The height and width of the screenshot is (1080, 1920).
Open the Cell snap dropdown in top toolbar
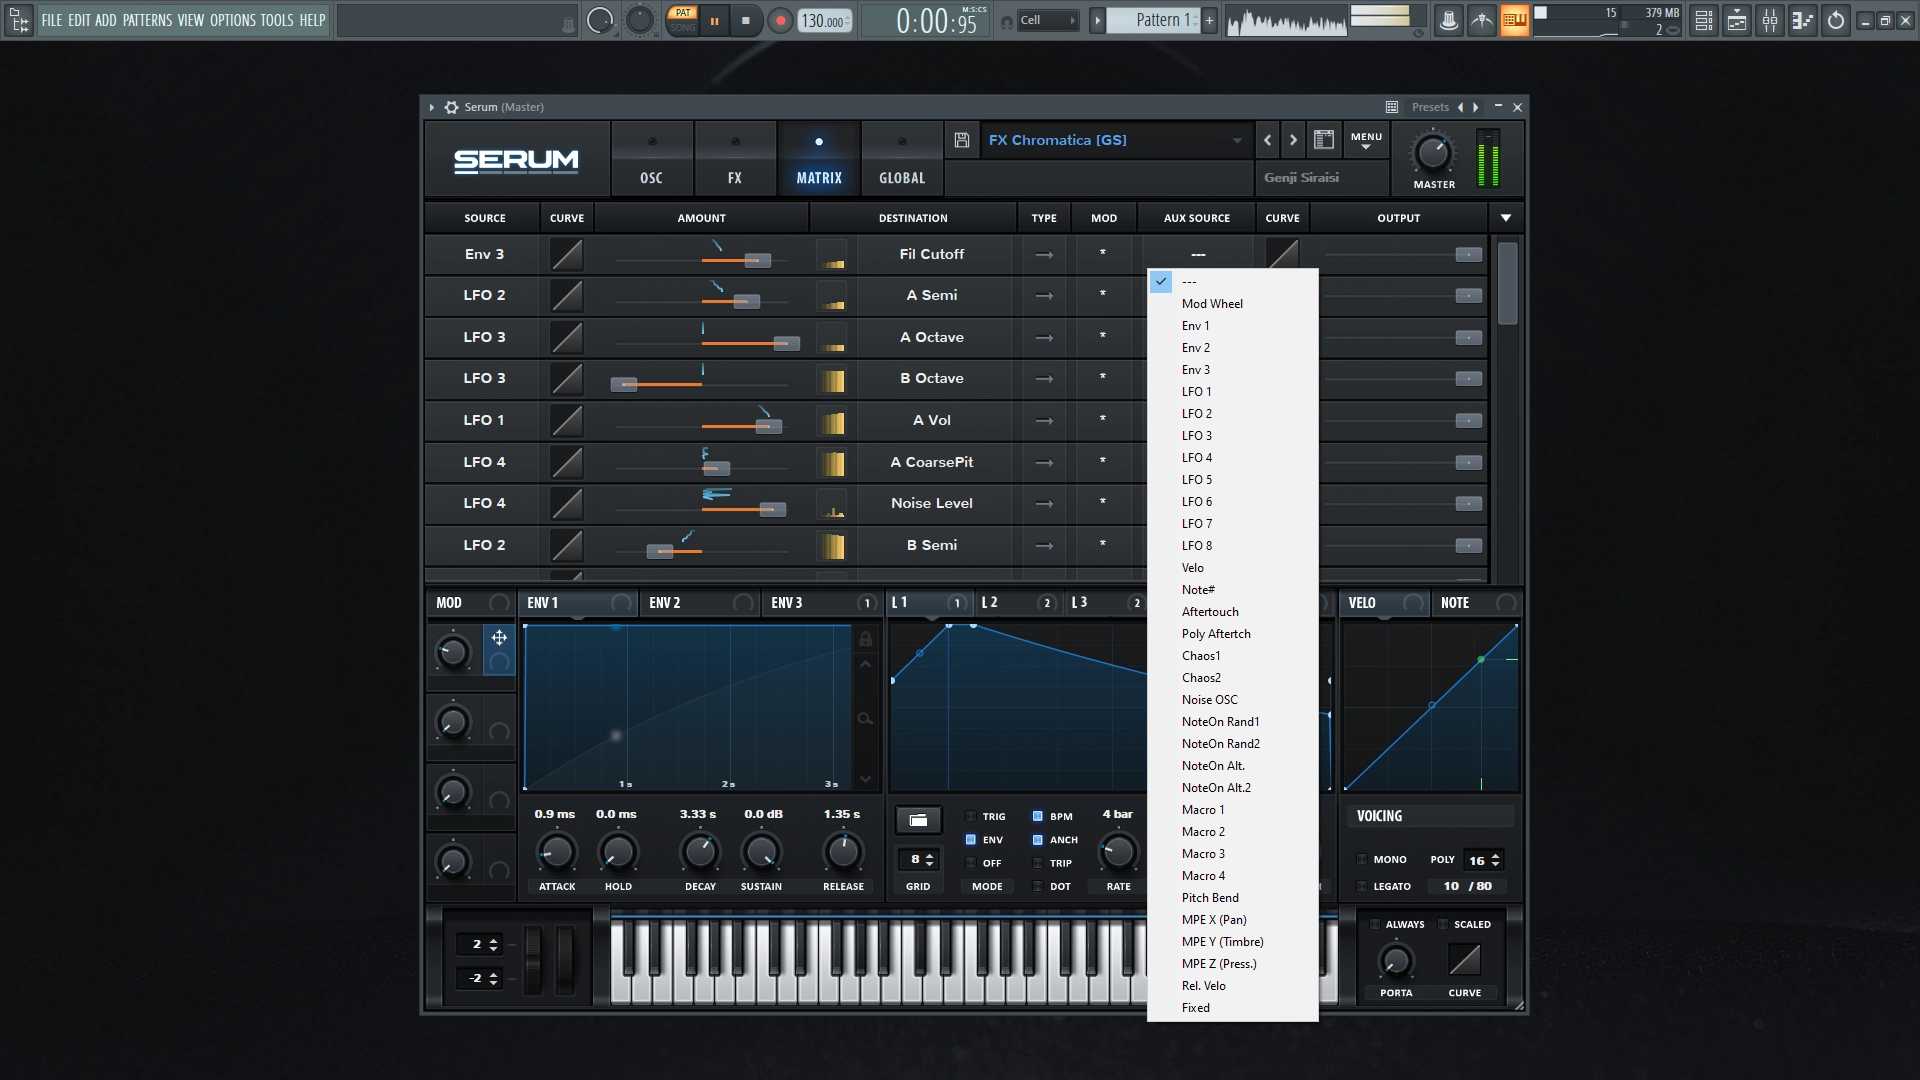pos(1047,20)
